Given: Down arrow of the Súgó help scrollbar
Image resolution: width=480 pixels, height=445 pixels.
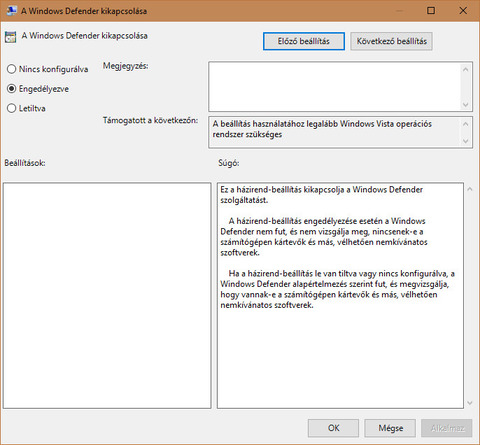Looking at the screenshot, I should (x=470, y=403).
